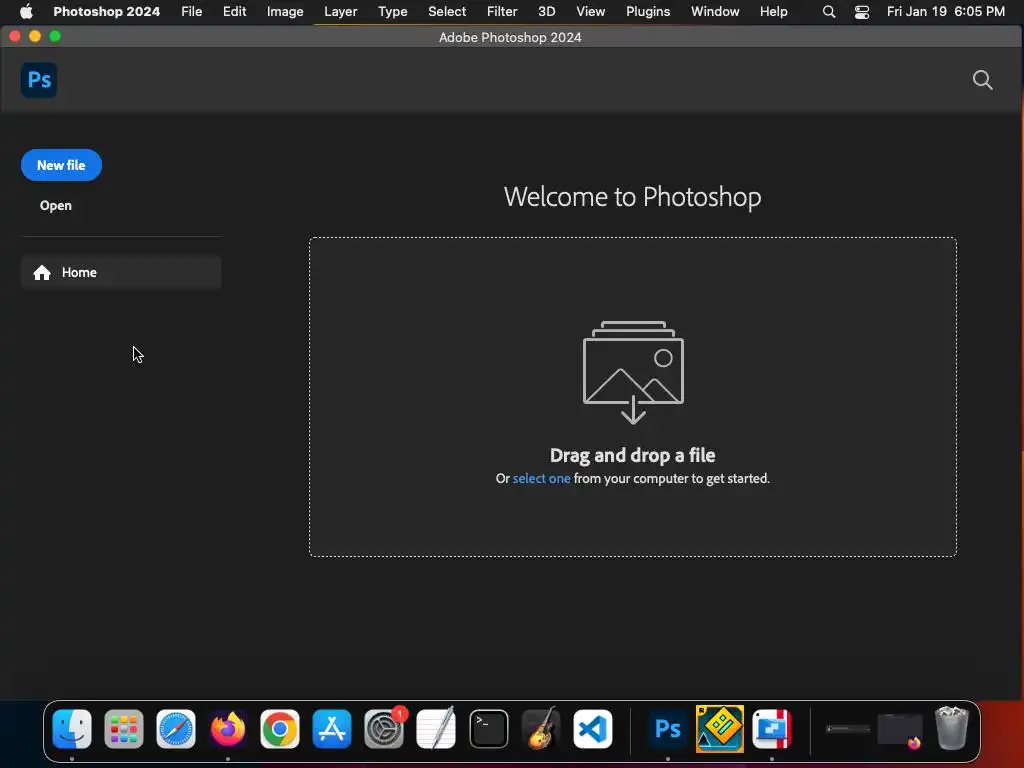Click the New file button
This screenshot has height=768, width=1024.
[x=61, y=165]
